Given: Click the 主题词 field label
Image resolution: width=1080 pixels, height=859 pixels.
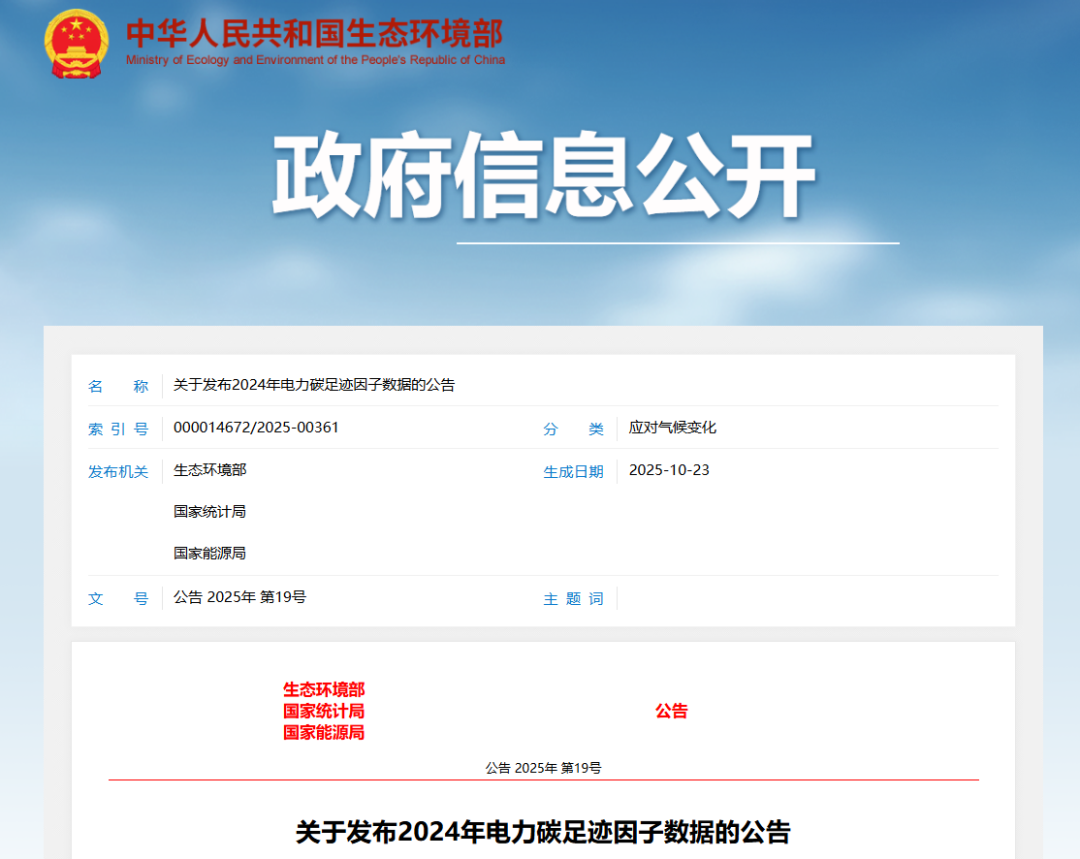Looking at the screenshot, I should [573, 598].
